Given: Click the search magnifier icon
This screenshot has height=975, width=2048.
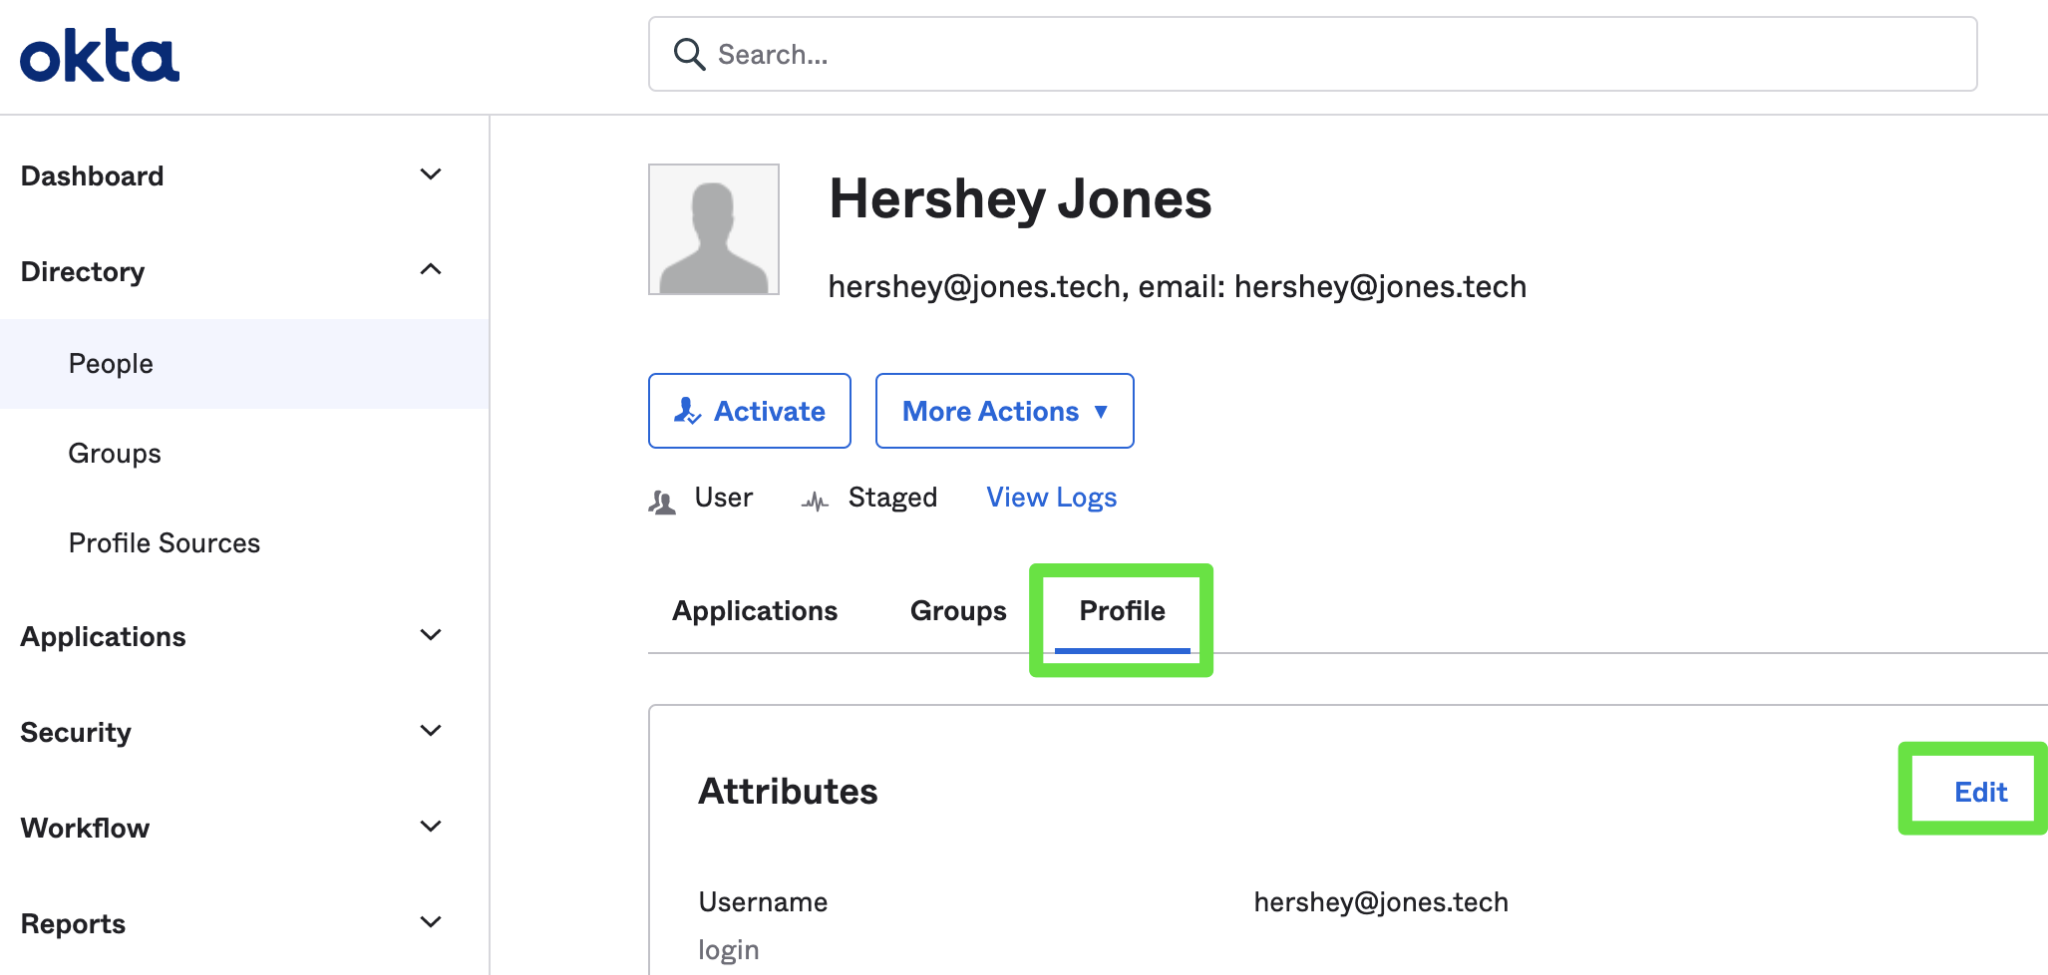Looking at the screenshot, I should coord(689,54).
